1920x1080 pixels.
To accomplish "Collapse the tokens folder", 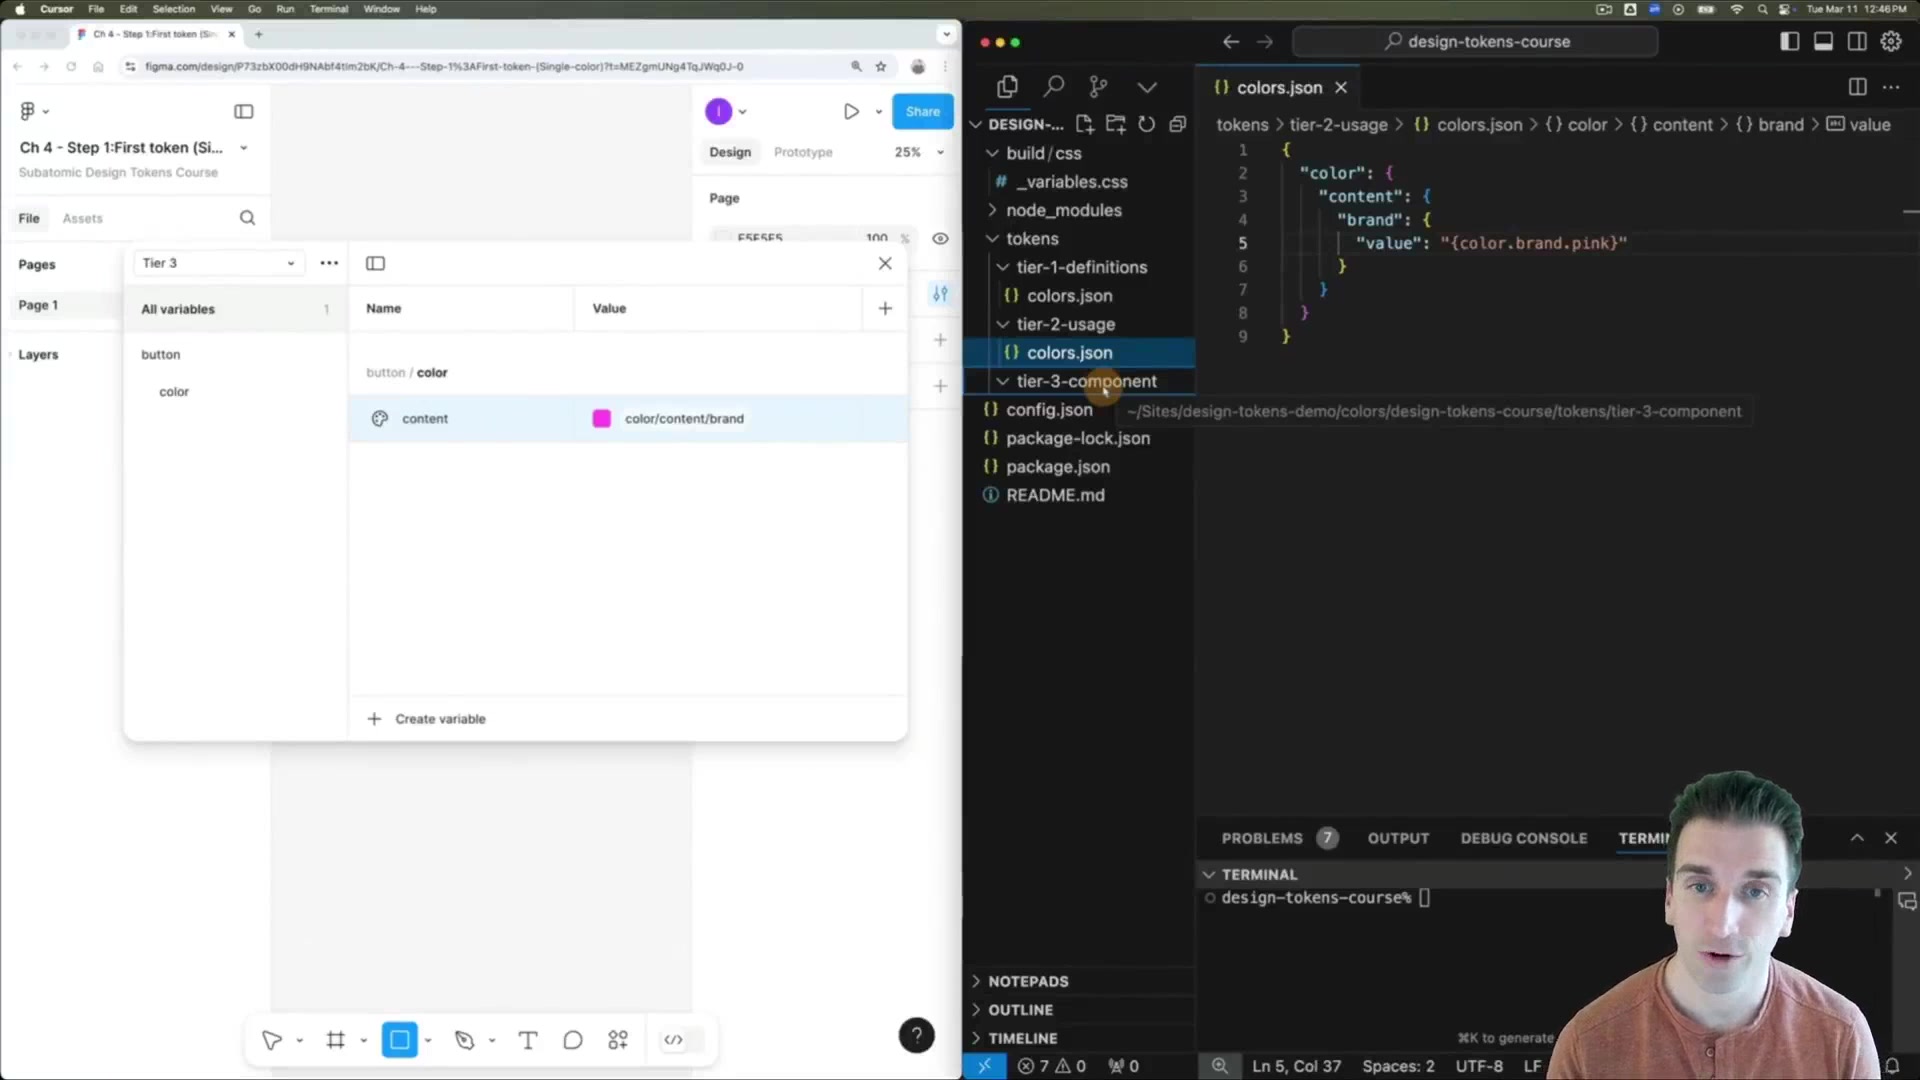I will [x=992, y=239].
